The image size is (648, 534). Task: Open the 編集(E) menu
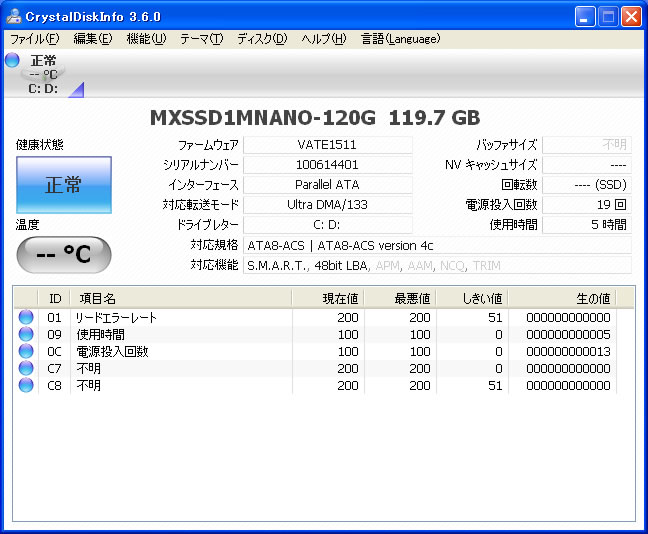tap(93, 39)
